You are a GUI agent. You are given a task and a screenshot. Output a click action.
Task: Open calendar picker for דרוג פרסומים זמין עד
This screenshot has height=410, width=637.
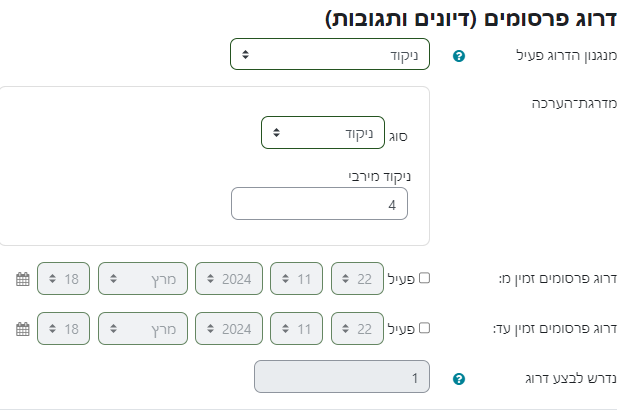pyautogui.click(x=23, y=327)
